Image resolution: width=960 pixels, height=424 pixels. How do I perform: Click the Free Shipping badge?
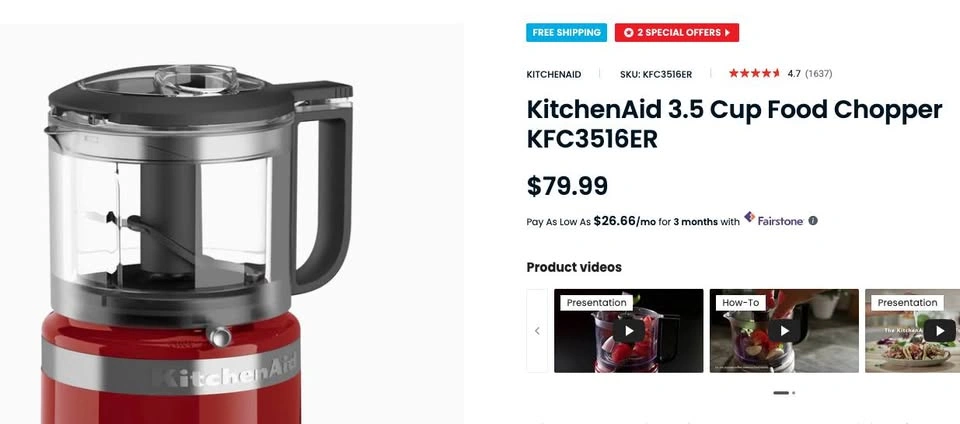click(x=566, y=32)
